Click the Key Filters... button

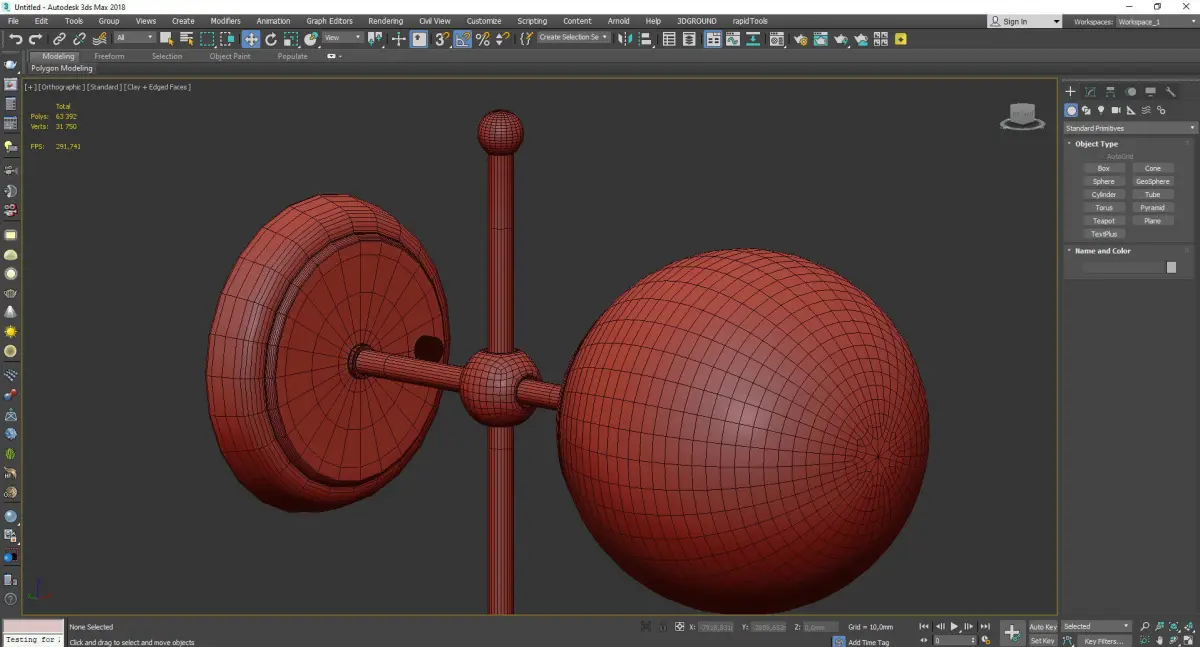[1103, 640]
